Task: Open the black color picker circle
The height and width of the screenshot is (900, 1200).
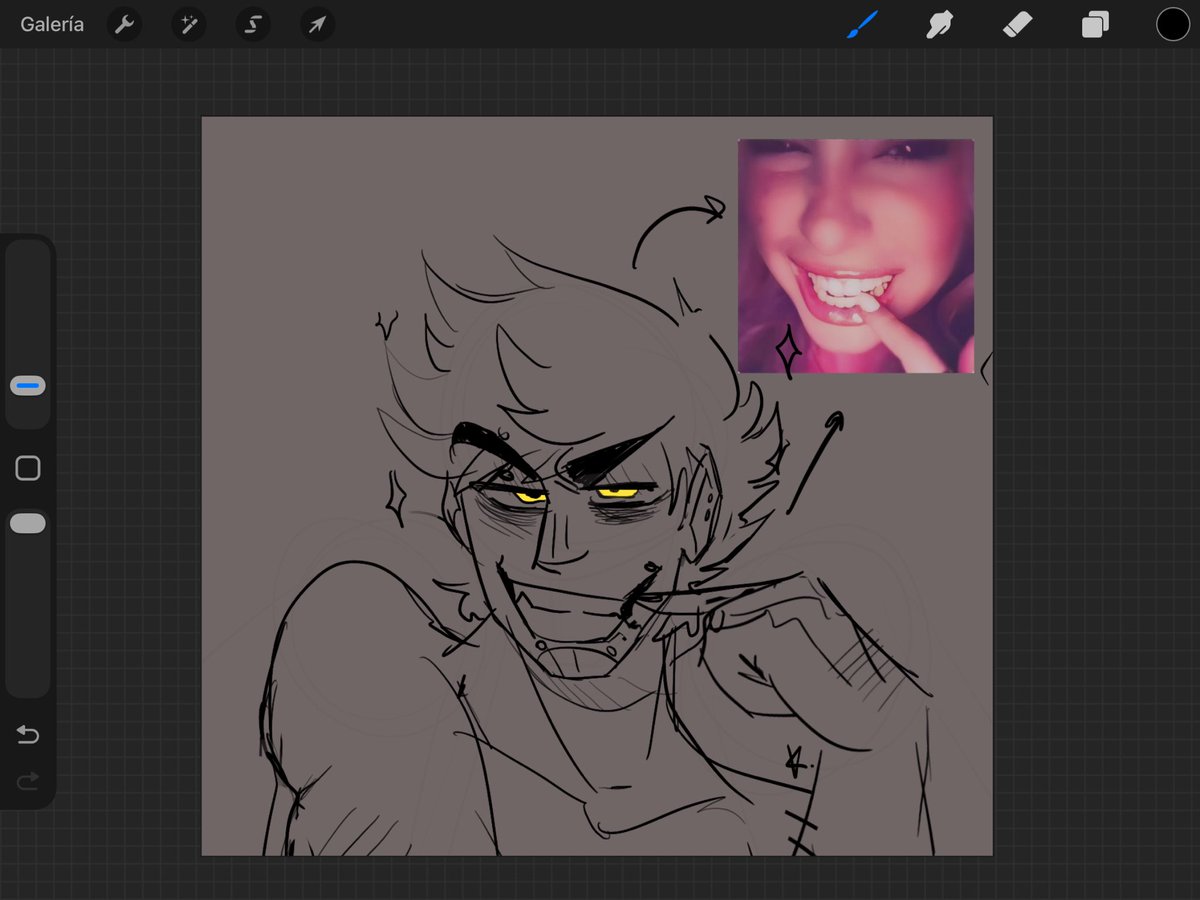Action: pos(1173,25)
